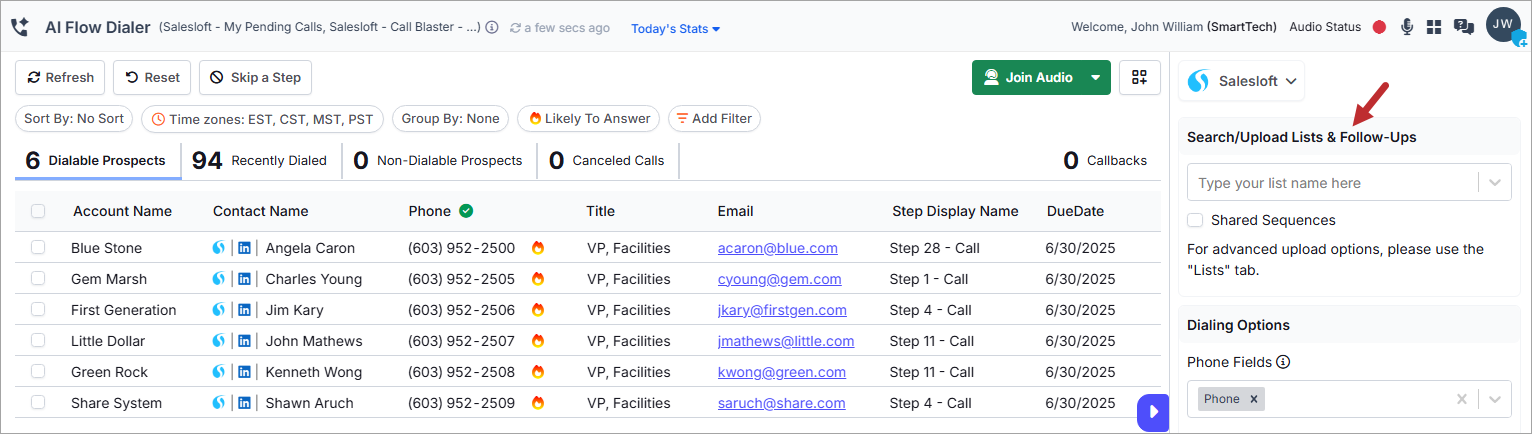Viewport: 1532px width, 434px height.
Task: Switch to the Canceled Calls tab
Action: [607, 160]
